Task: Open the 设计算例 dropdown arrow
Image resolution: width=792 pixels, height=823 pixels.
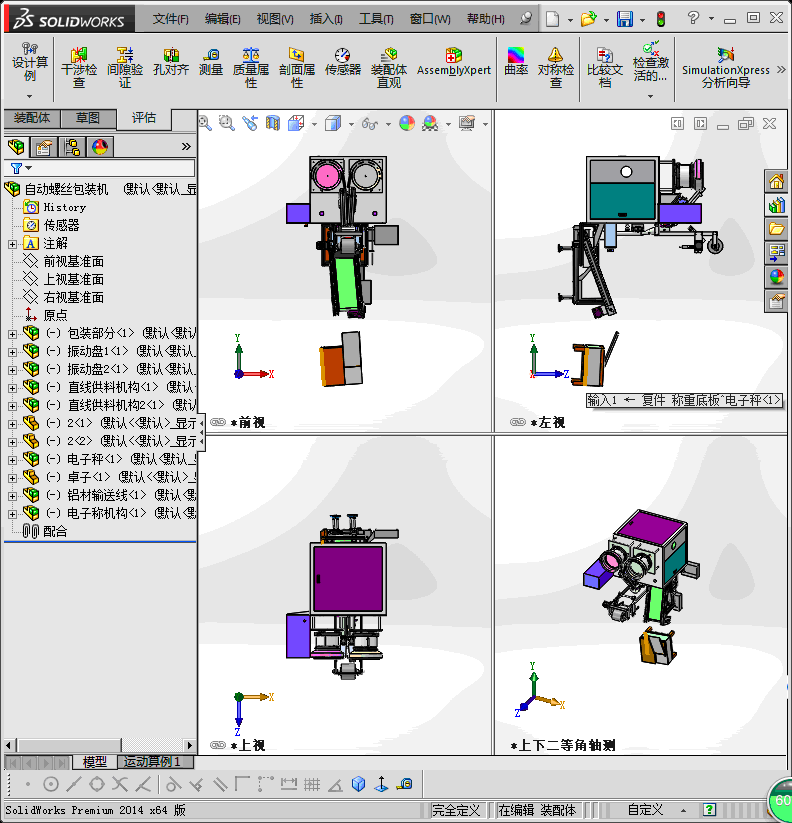Action: click(29, 96)
